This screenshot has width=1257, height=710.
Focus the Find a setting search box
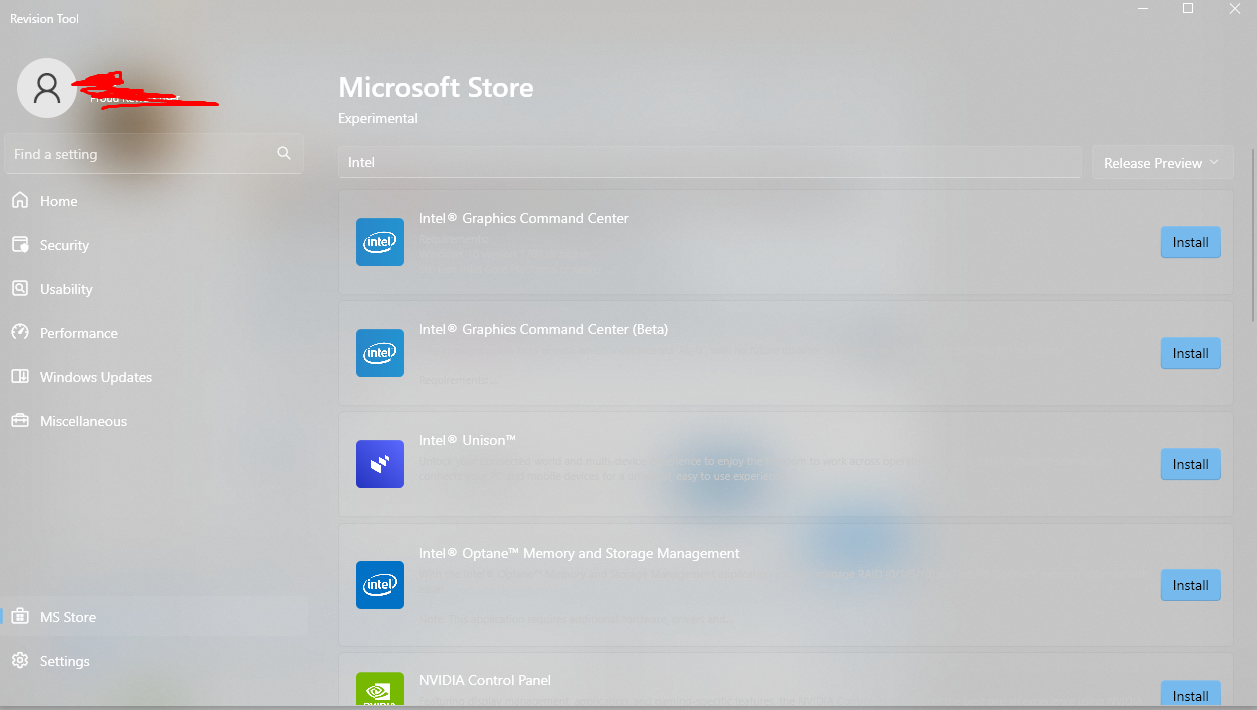pos(154,154)
